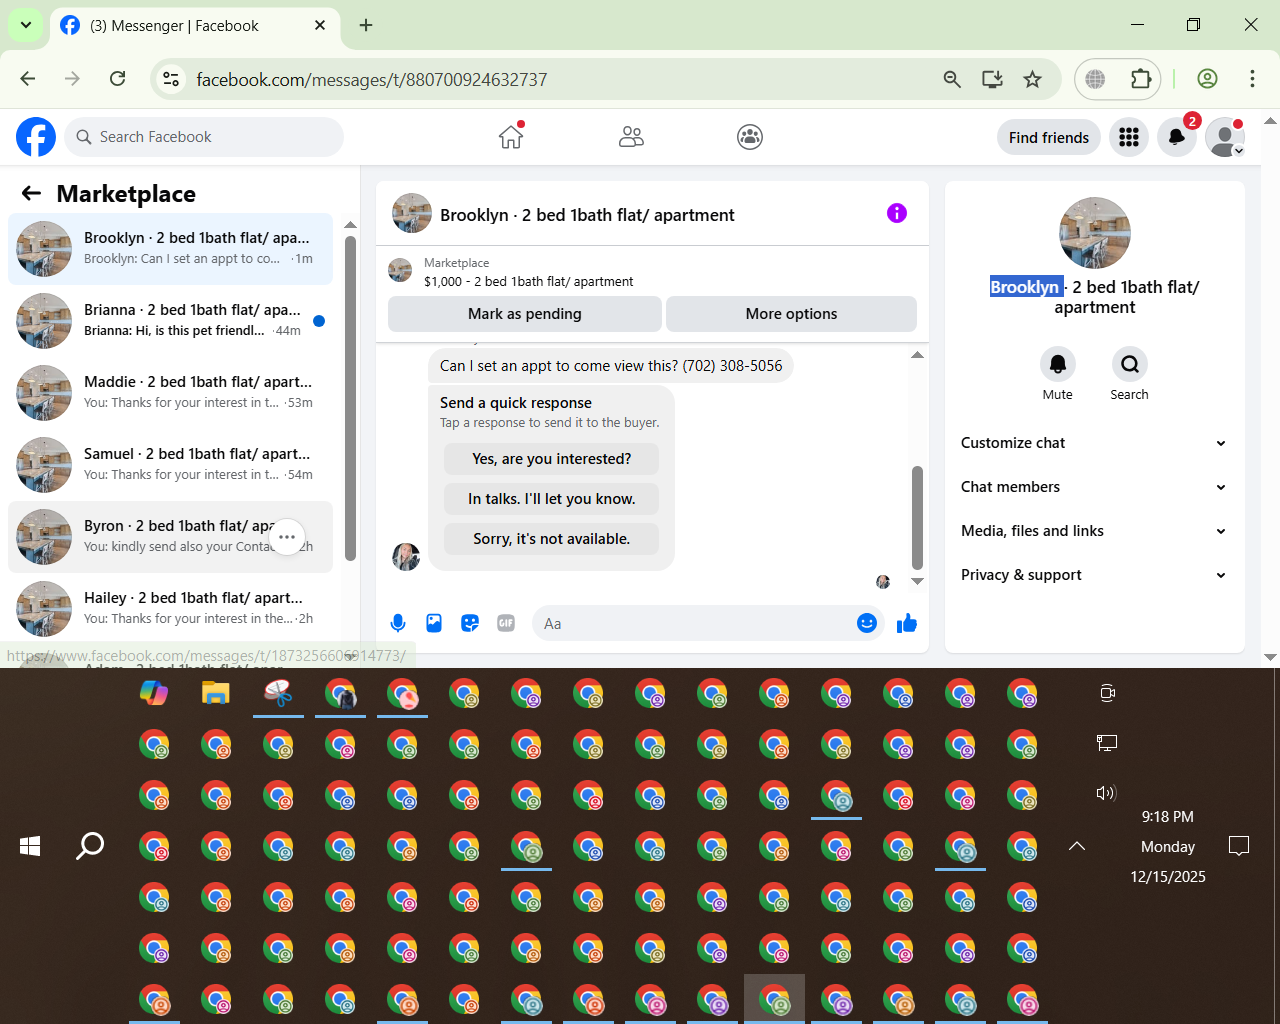This screenshot has height=1024, width=1280.
Task: View site information icon in address bar
Action: pos(172,79)
